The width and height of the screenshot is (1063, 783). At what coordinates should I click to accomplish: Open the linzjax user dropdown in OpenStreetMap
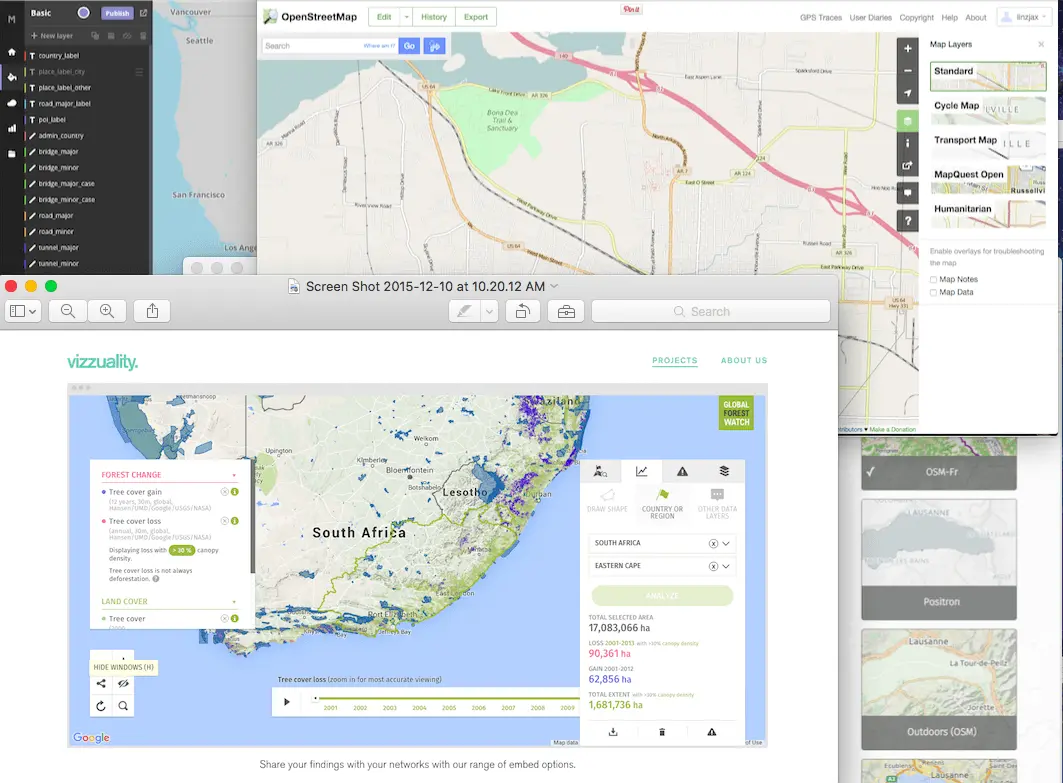click(1023, 17)
